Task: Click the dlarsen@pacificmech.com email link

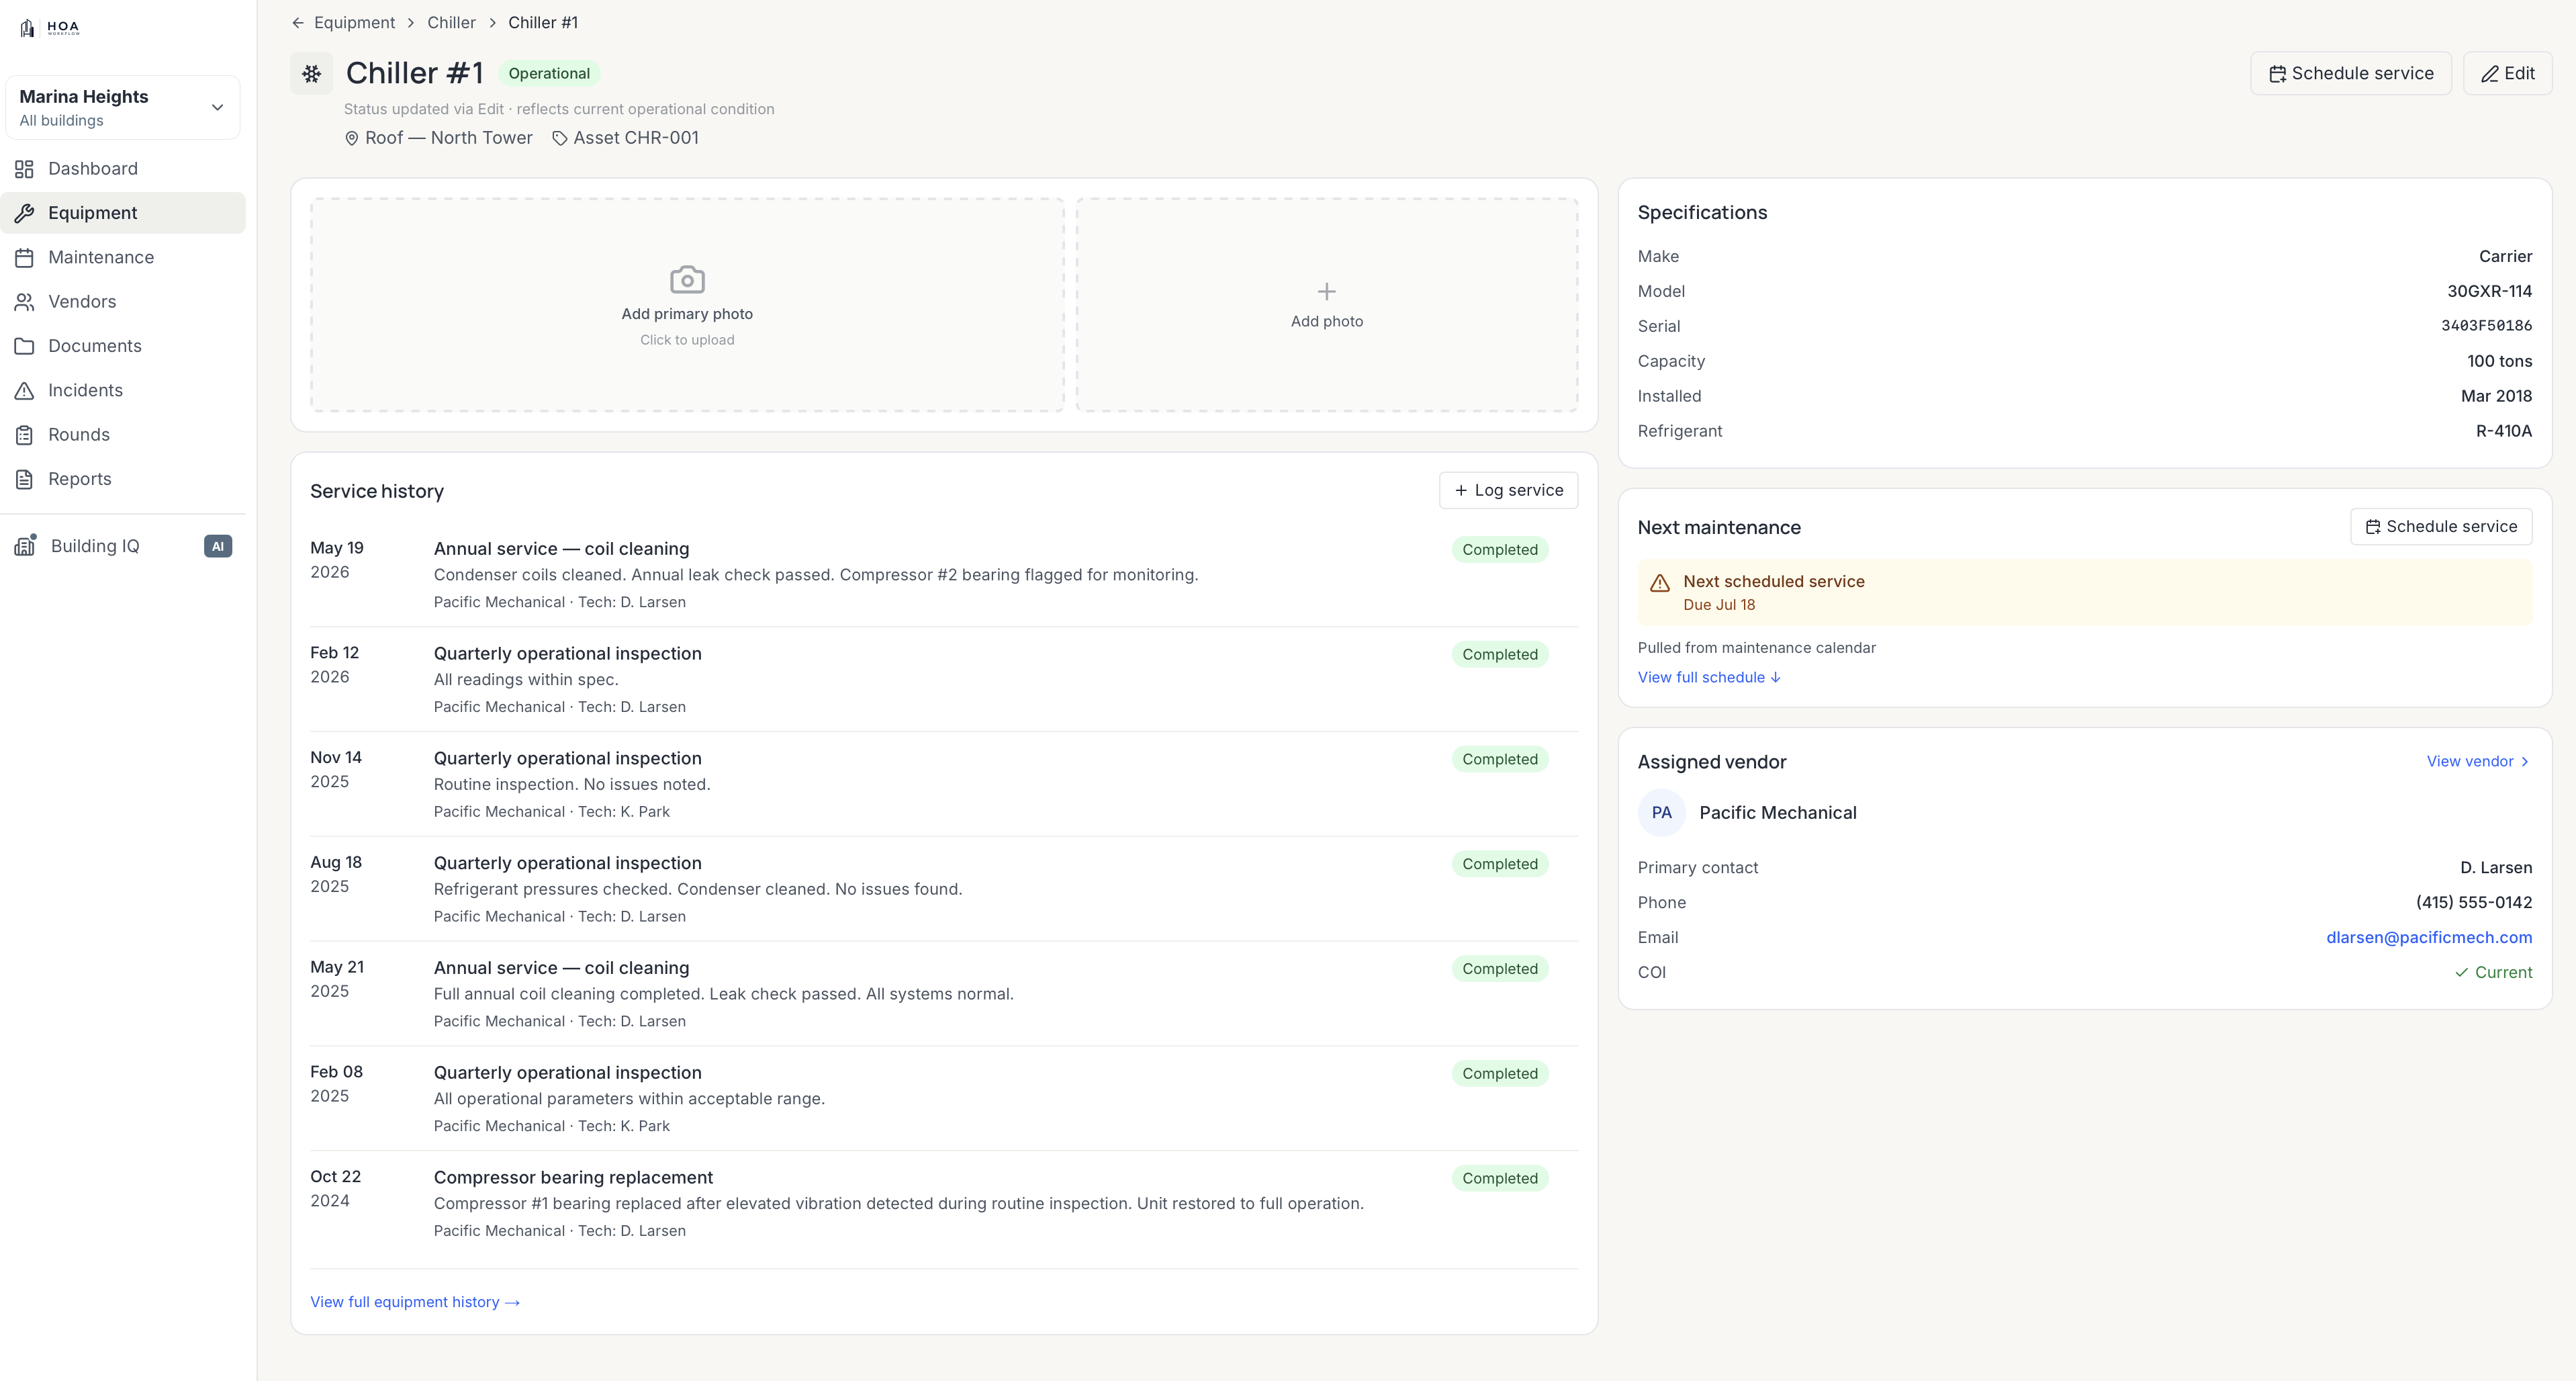Action: (x=2429, y=937)
